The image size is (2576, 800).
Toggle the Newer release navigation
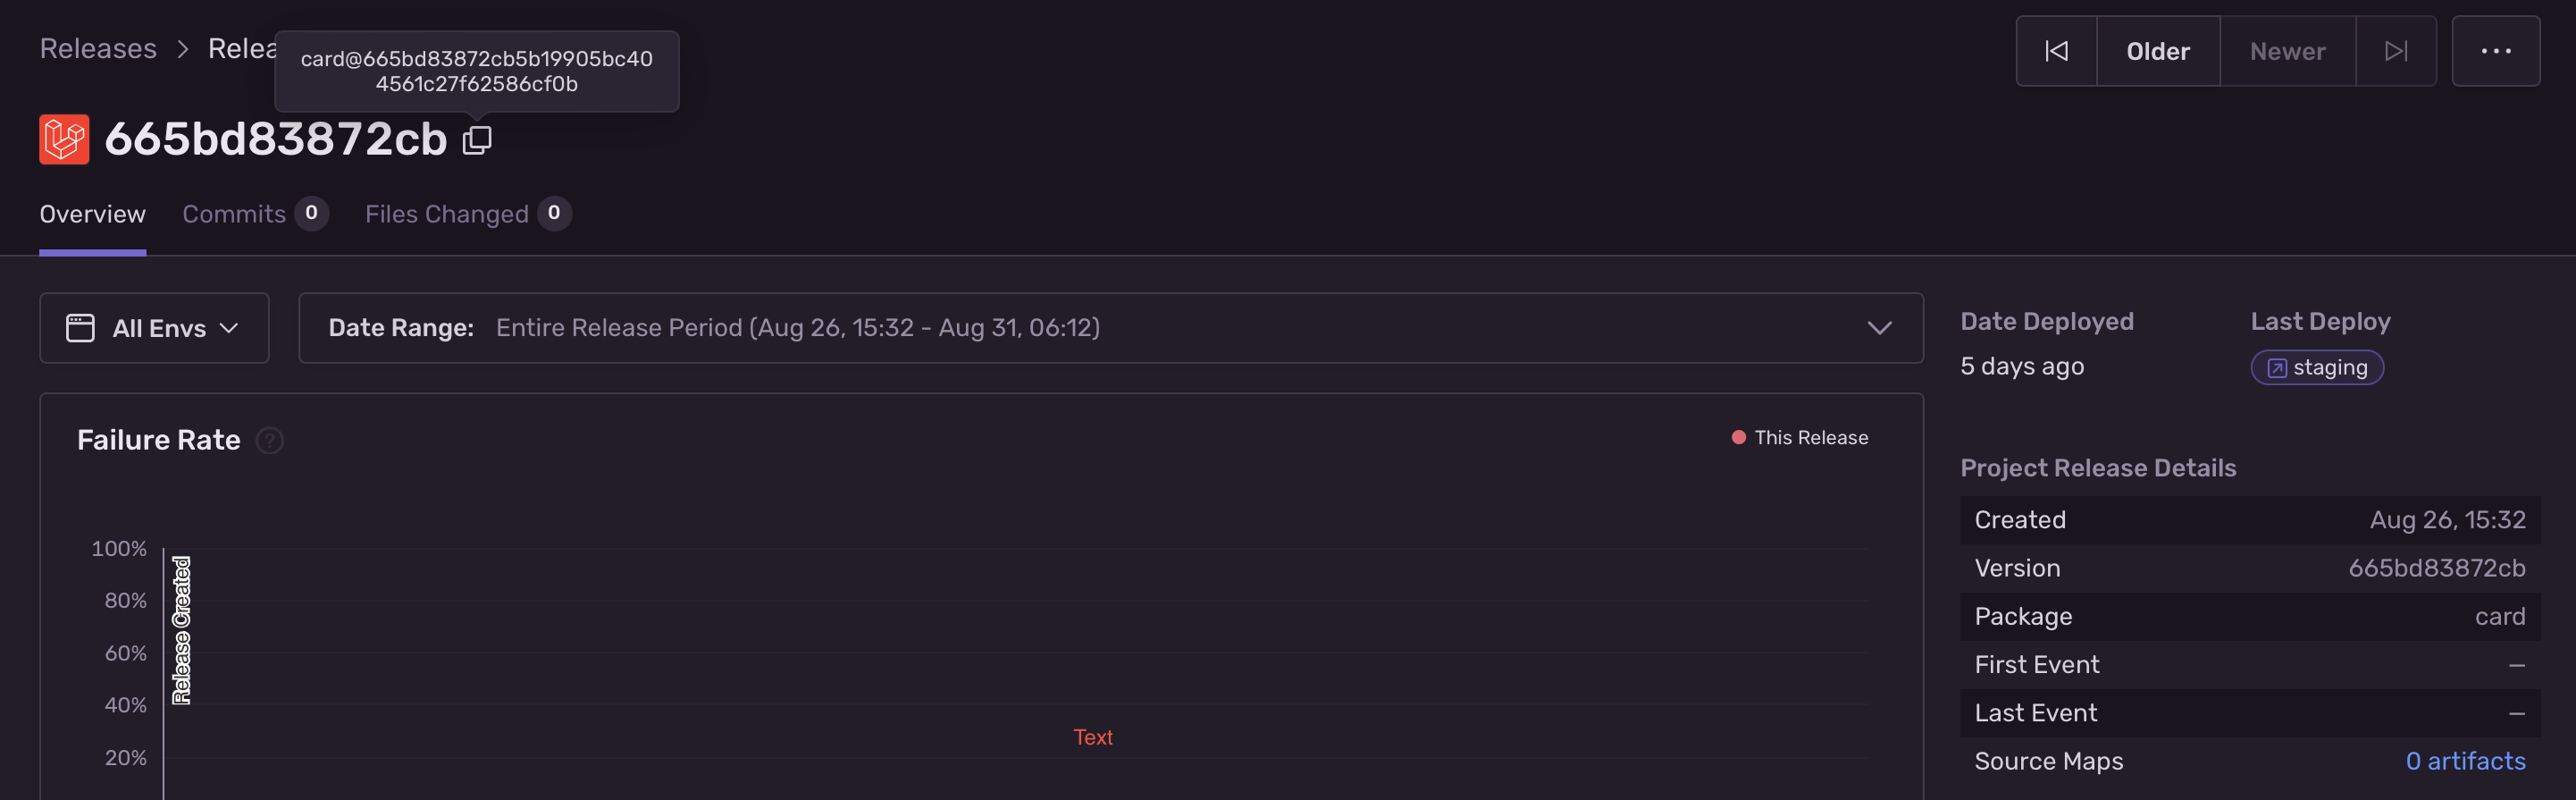click(x=2287, y=51)
